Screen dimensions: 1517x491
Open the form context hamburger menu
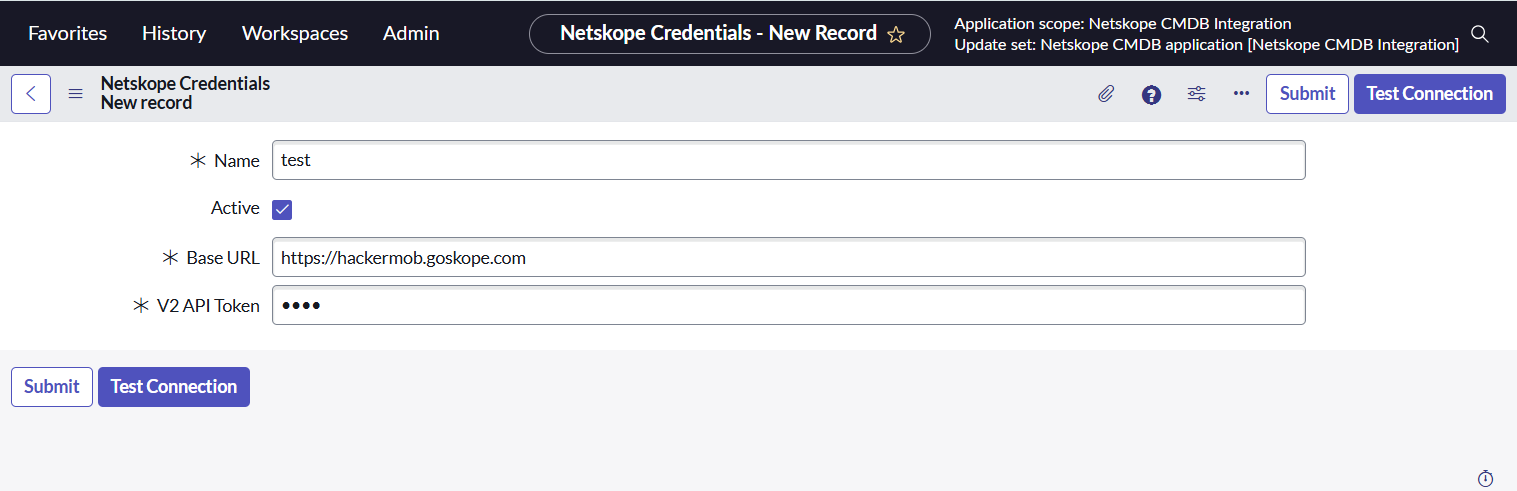[75, 94]
